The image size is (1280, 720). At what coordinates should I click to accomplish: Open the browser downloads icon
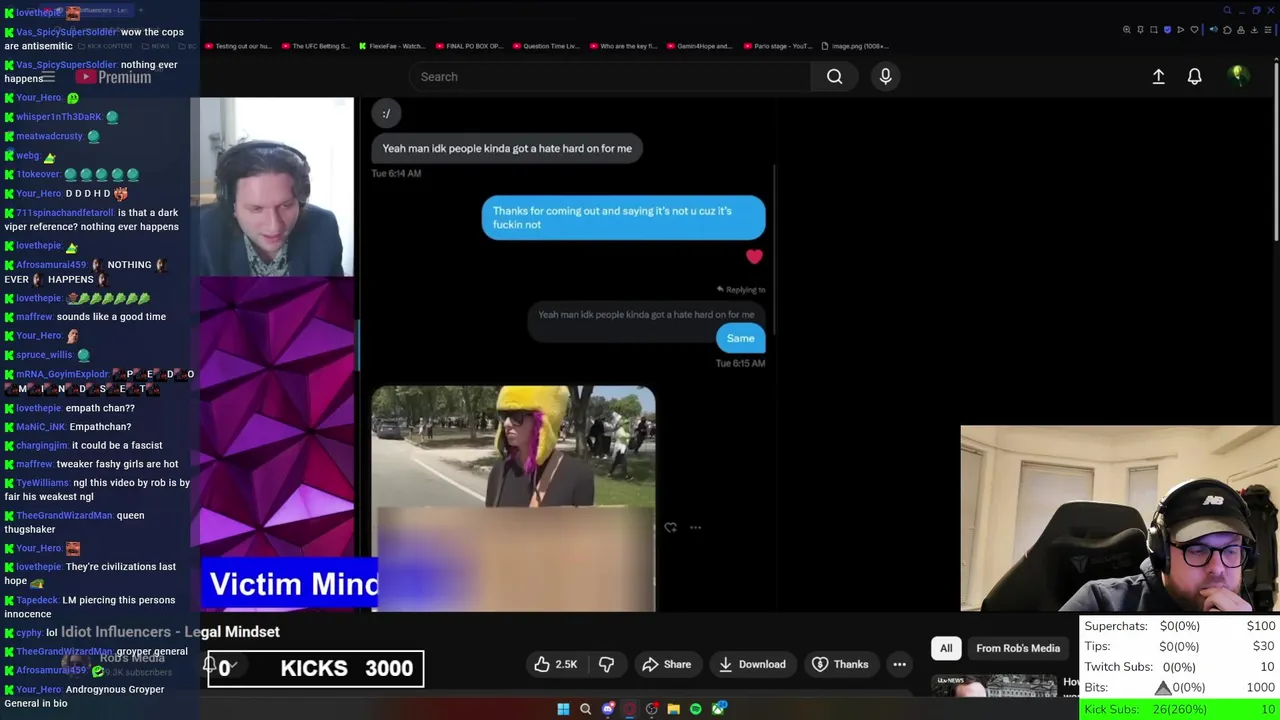click(1254, 30)
